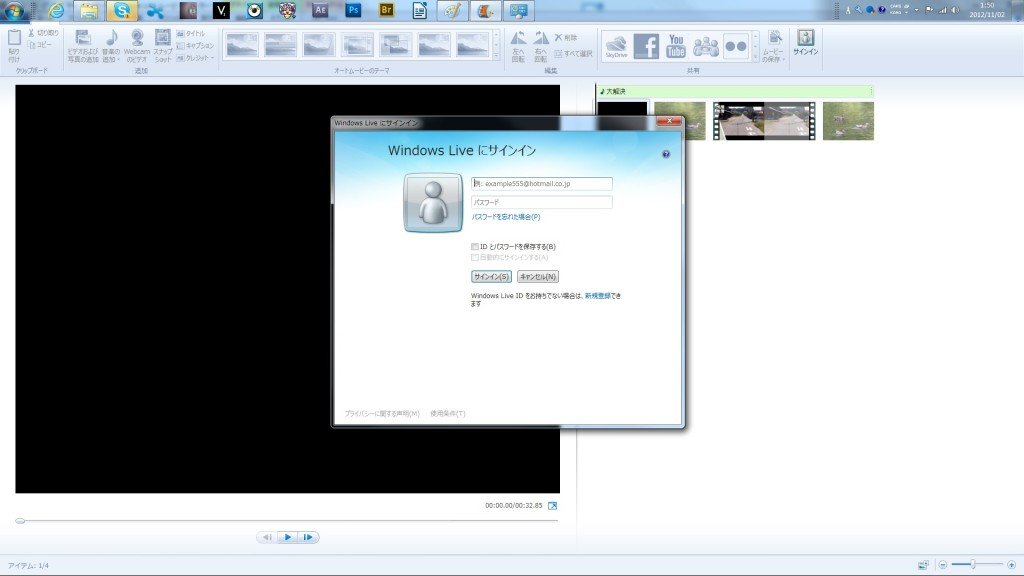Click the Play button under preview

pos(287,537)
